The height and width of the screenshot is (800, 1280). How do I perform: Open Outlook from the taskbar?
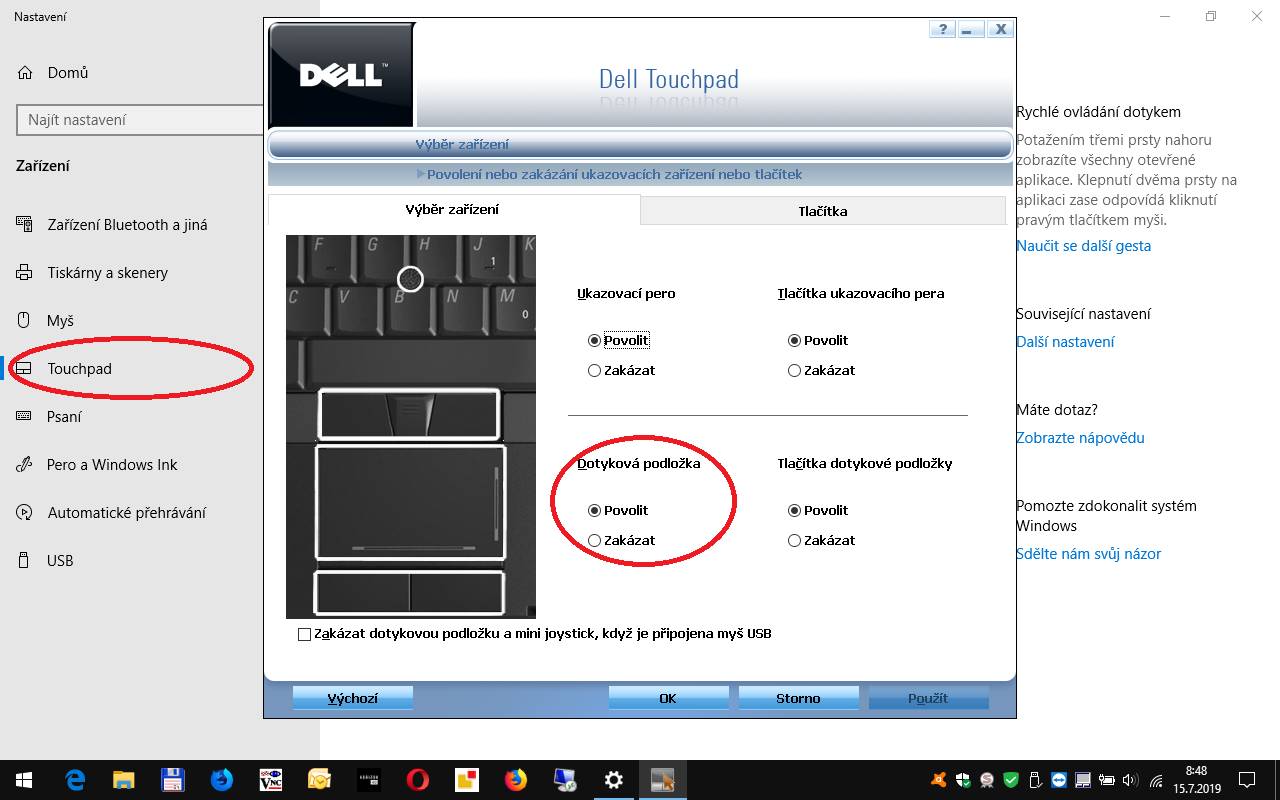[x=319, y=780]
